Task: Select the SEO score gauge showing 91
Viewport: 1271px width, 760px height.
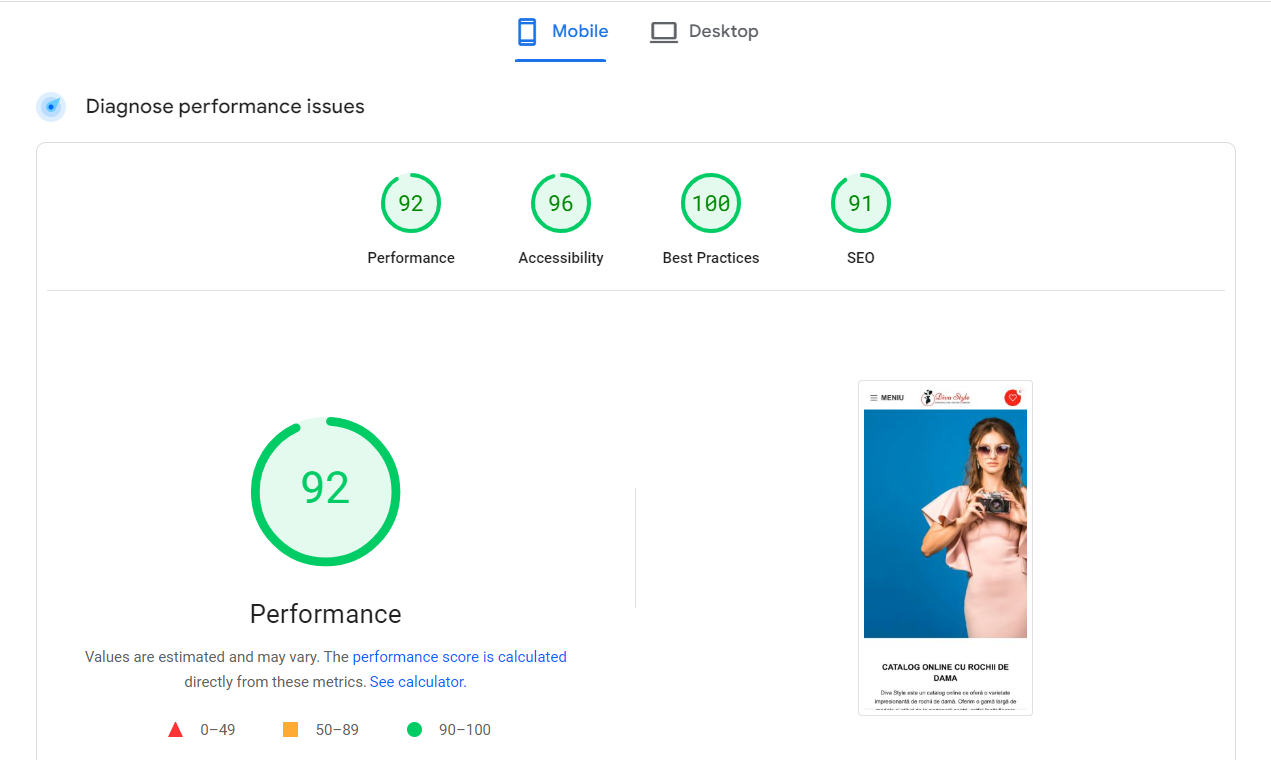Action: tap(860, 202)
